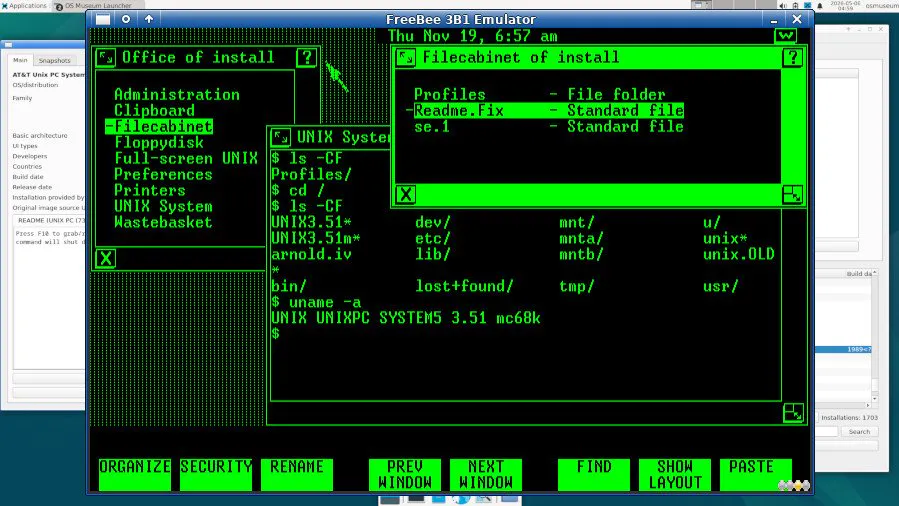899x506 pixels.
Task: Switch to Snapshots tab in launcher window
Action: (x=54, y=60)
